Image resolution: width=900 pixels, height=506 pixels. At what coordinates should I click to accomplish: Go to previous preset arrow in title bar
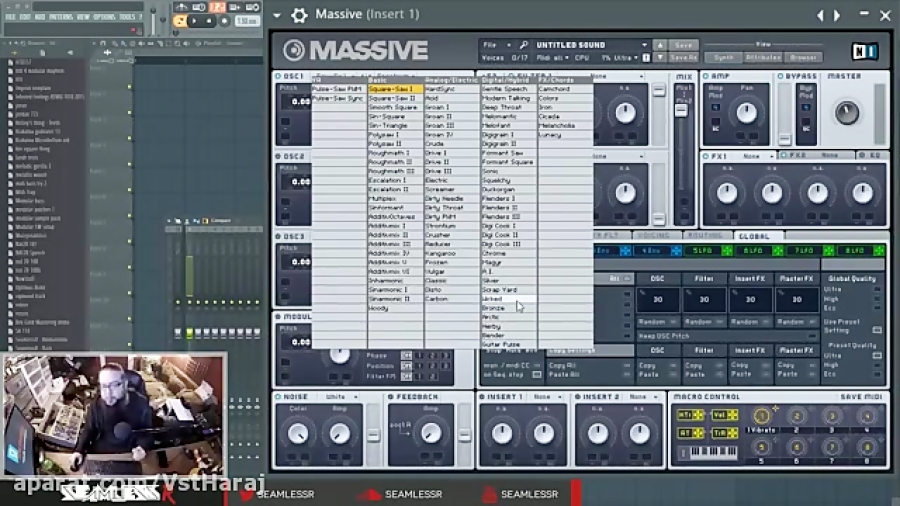820,15
